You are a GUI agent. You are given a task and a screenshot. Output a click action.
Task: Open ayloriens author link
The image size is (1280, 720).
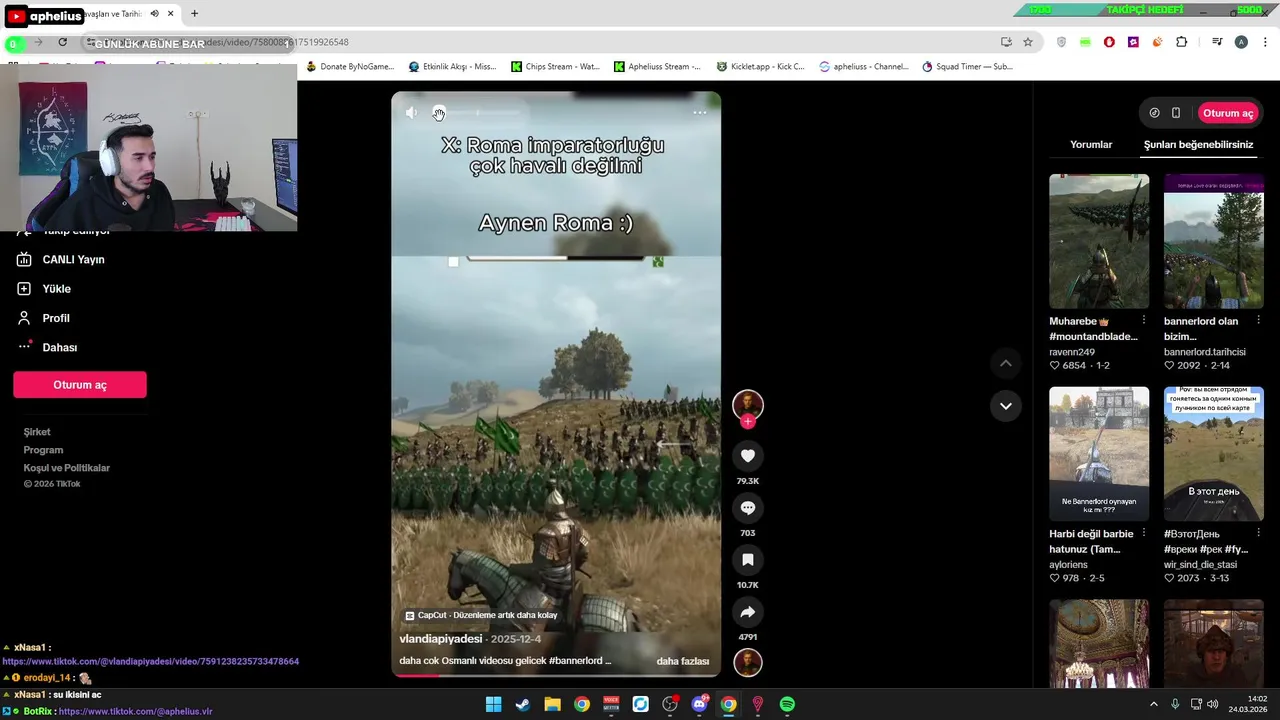click(x=1068, y=565)
